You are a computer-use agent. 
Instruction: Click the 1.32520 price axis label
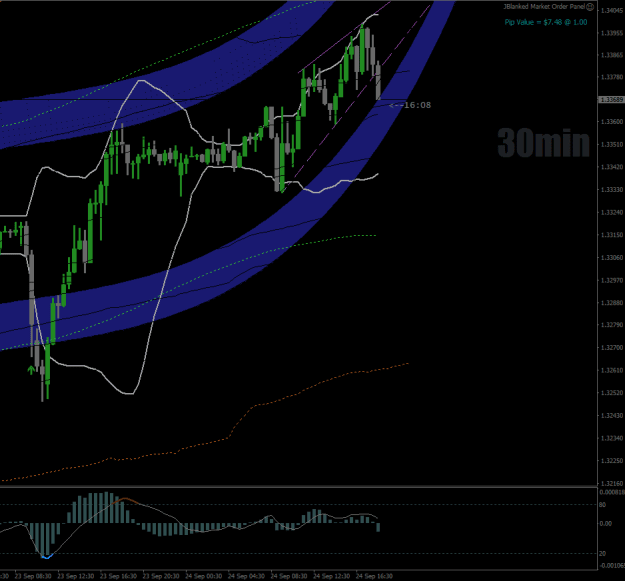(x=613, y=393)
